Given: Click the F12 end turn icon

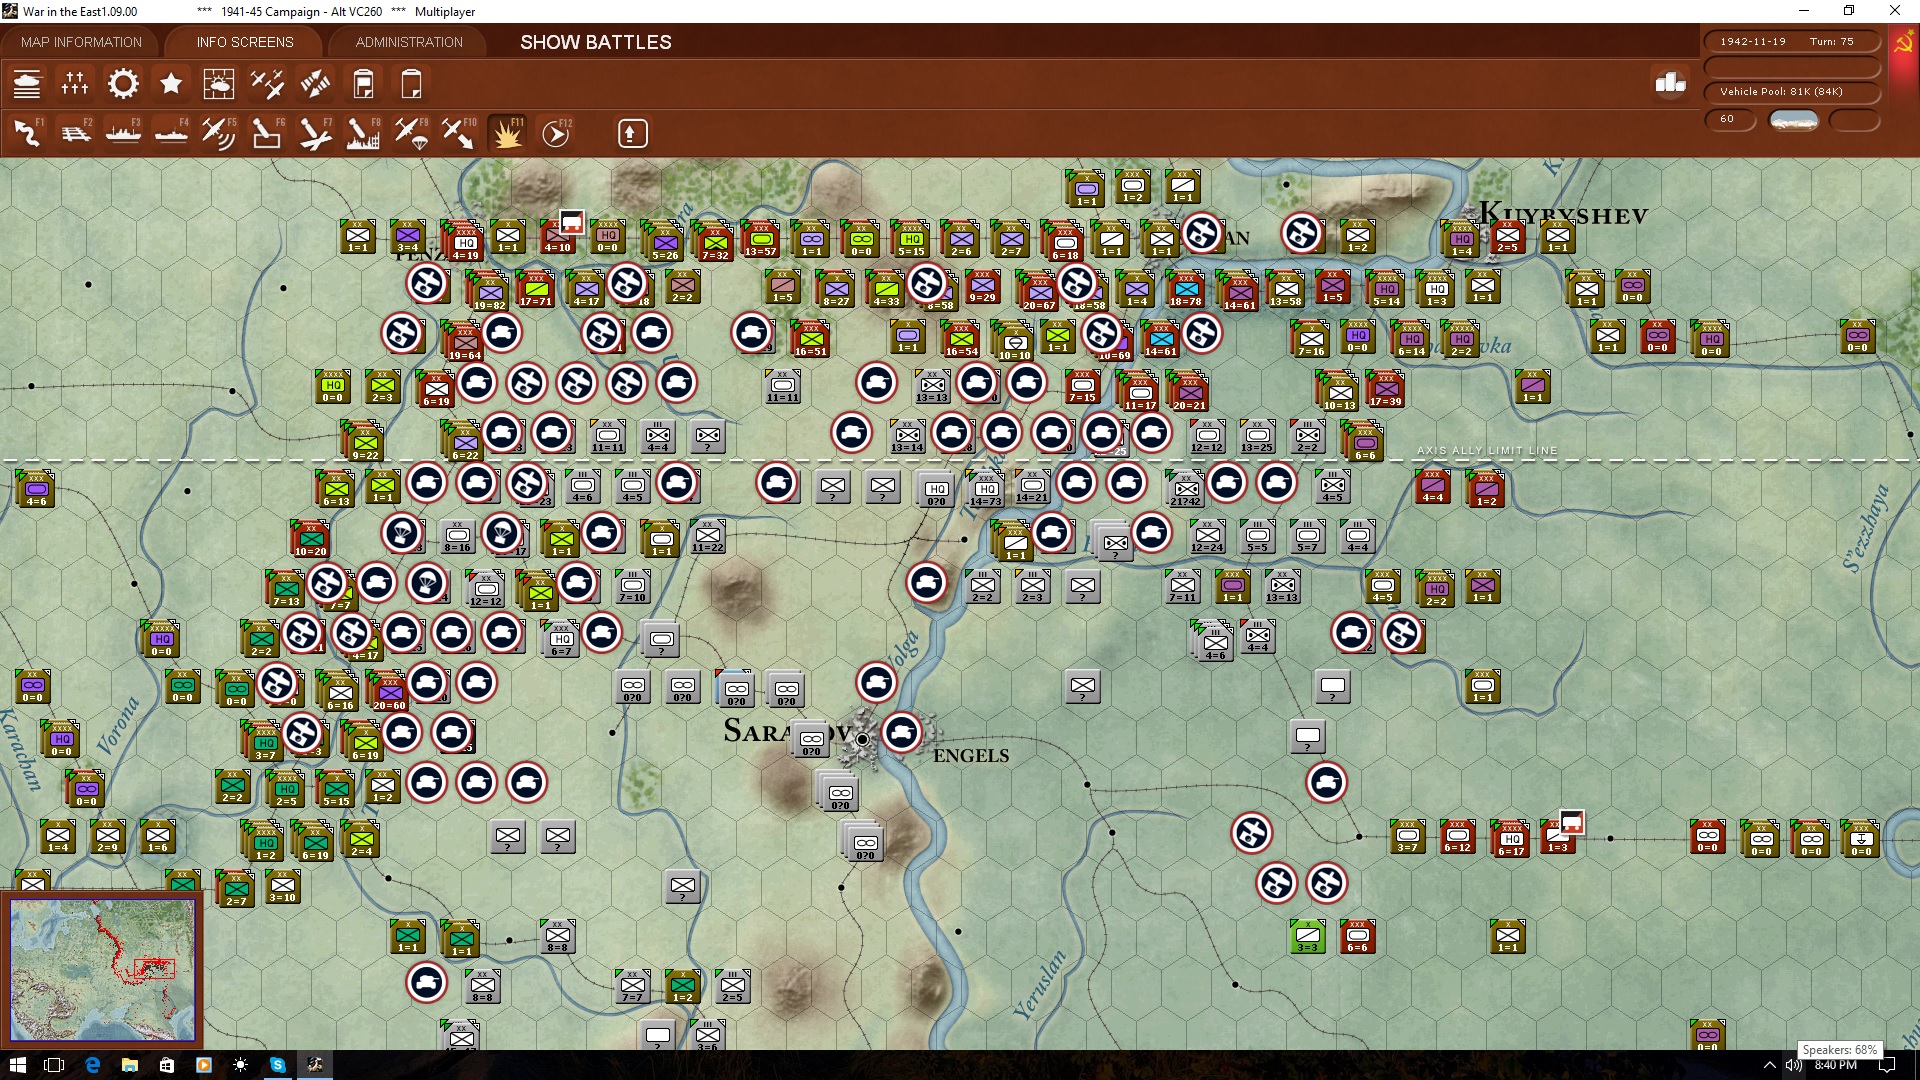Looking at the screenshot, I should point(555,133).
